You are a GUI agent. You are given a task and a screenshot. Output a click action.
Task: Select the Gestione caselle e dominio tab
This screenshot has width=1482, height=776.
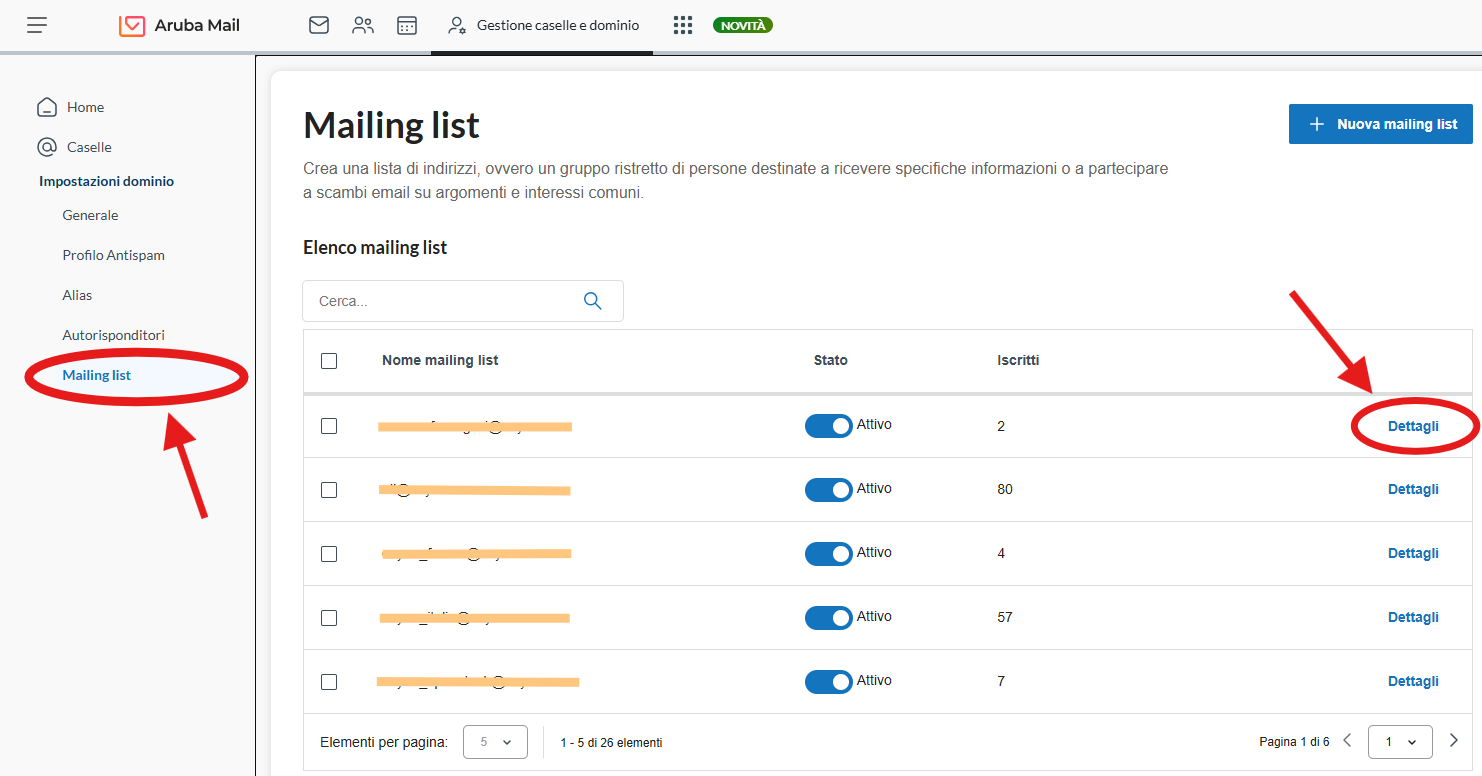[x=543, y=25]
